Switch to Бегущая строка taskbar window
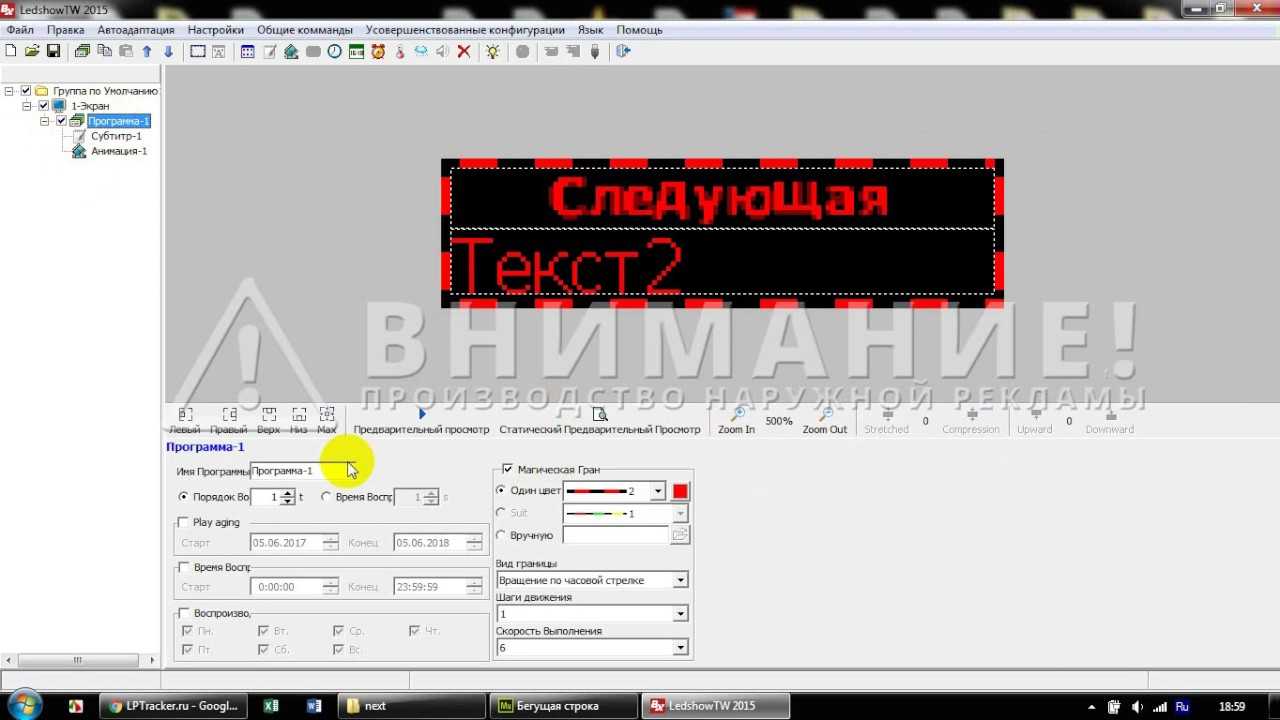 point(563,706)
